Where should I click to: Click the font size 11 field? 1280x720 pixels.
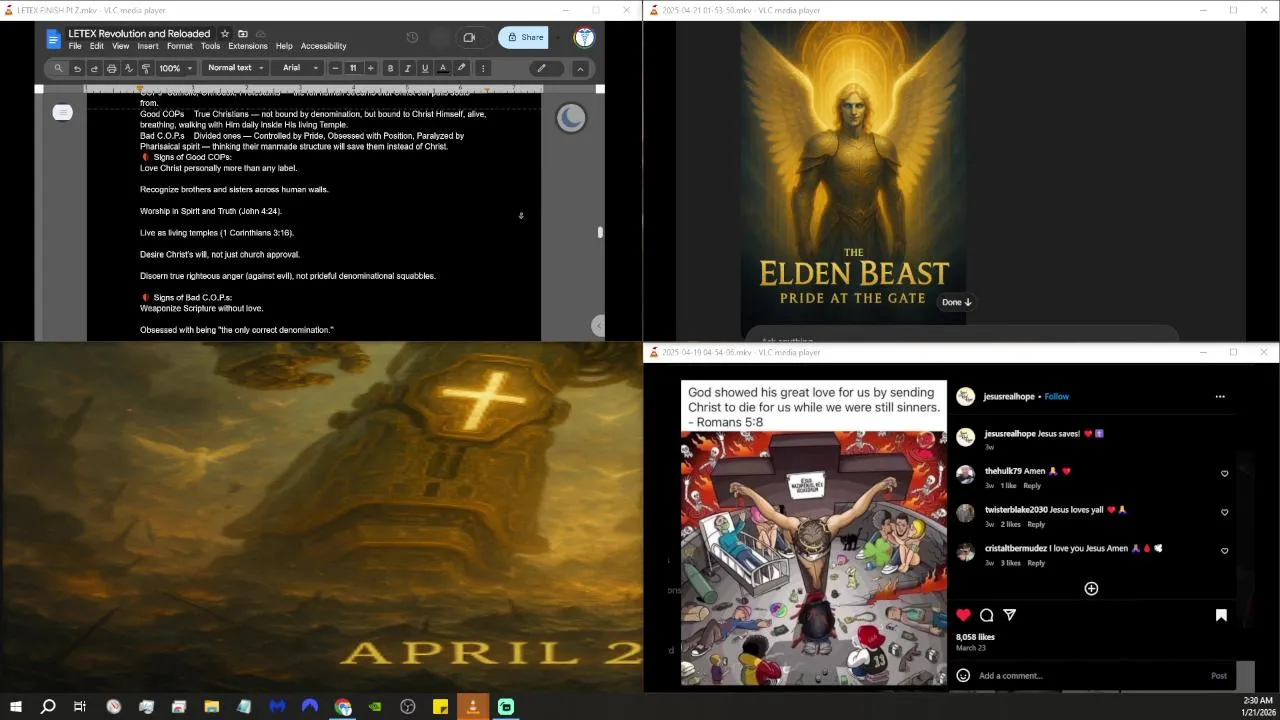pos(353,68)
